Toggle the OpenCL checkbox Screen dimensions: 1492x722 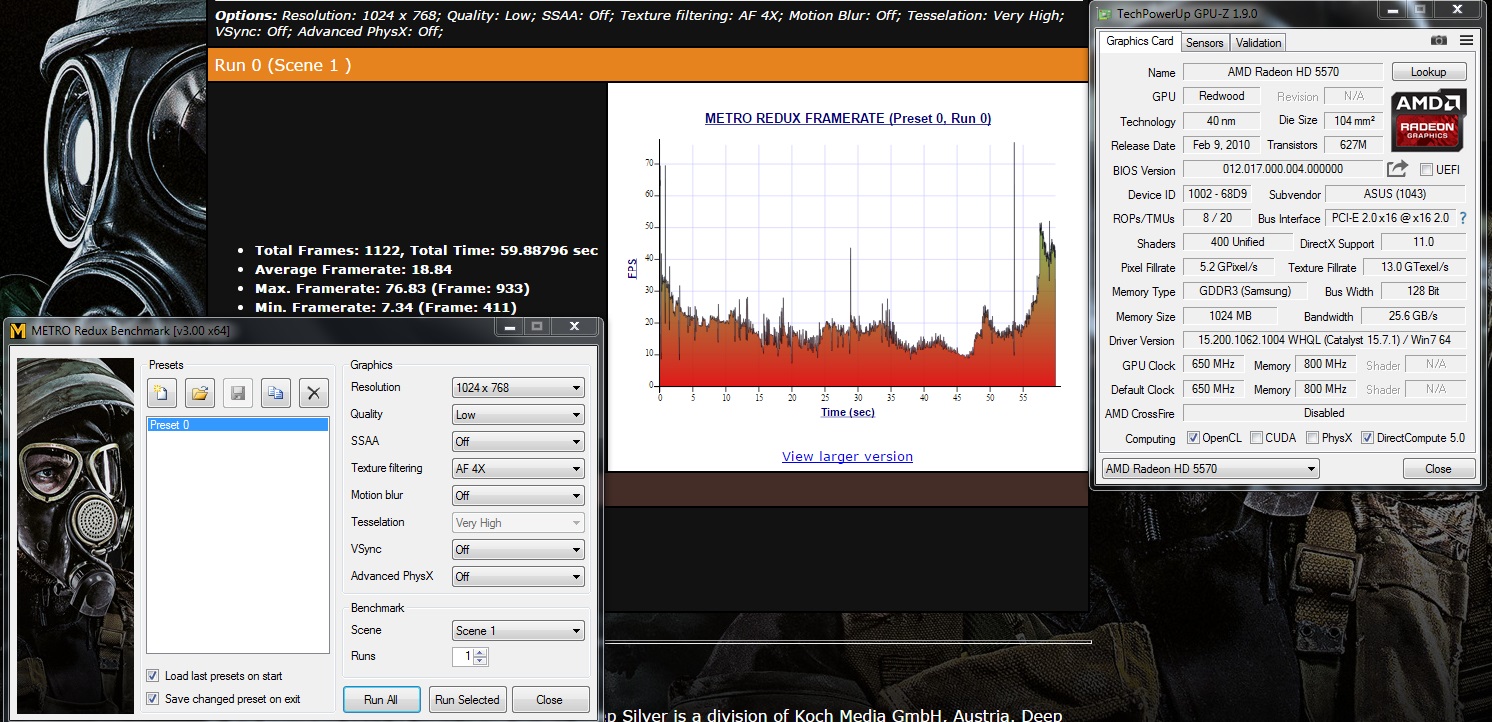click(1193, 438)
